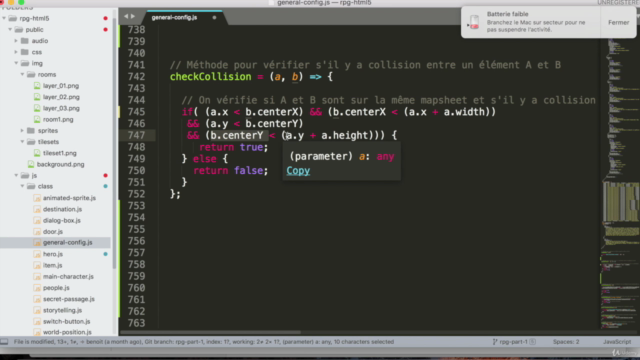
Task: Expand the sprites folder arrow
Action: pyautogui.click(x=22, y=131)
